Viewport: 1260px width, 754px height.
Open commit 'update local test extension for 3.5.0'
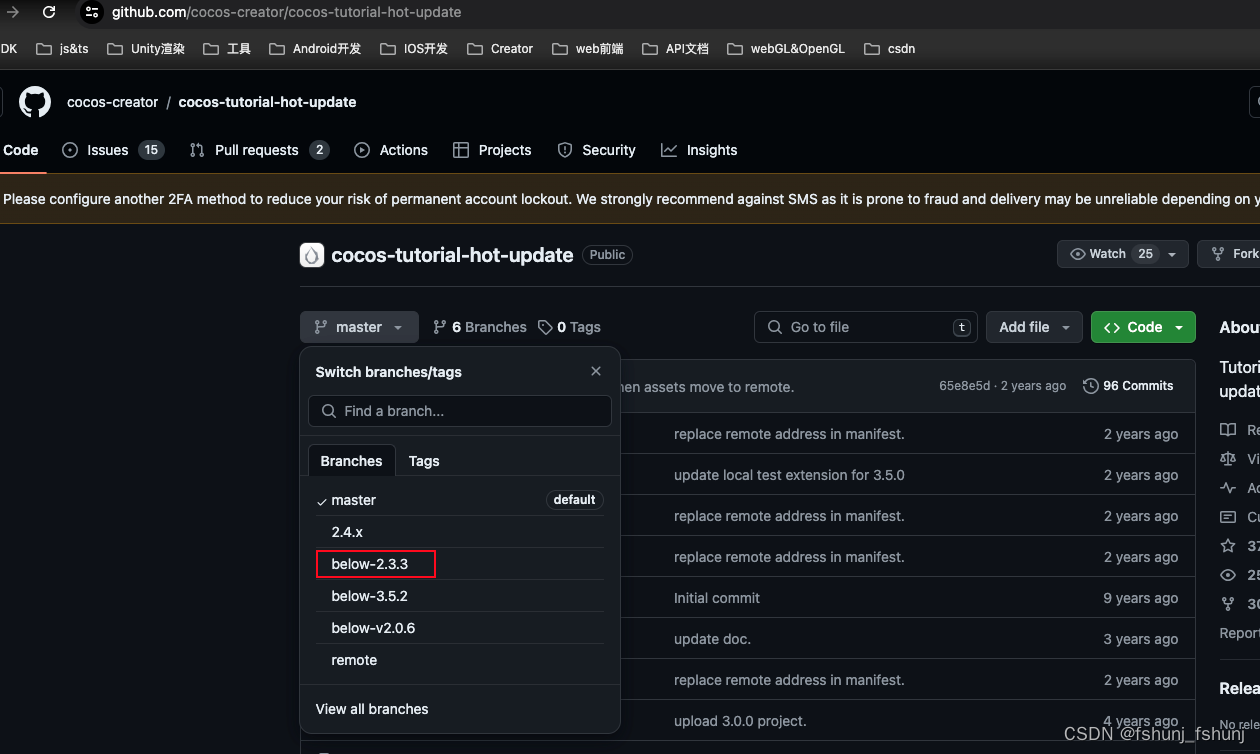coord(789,475)
